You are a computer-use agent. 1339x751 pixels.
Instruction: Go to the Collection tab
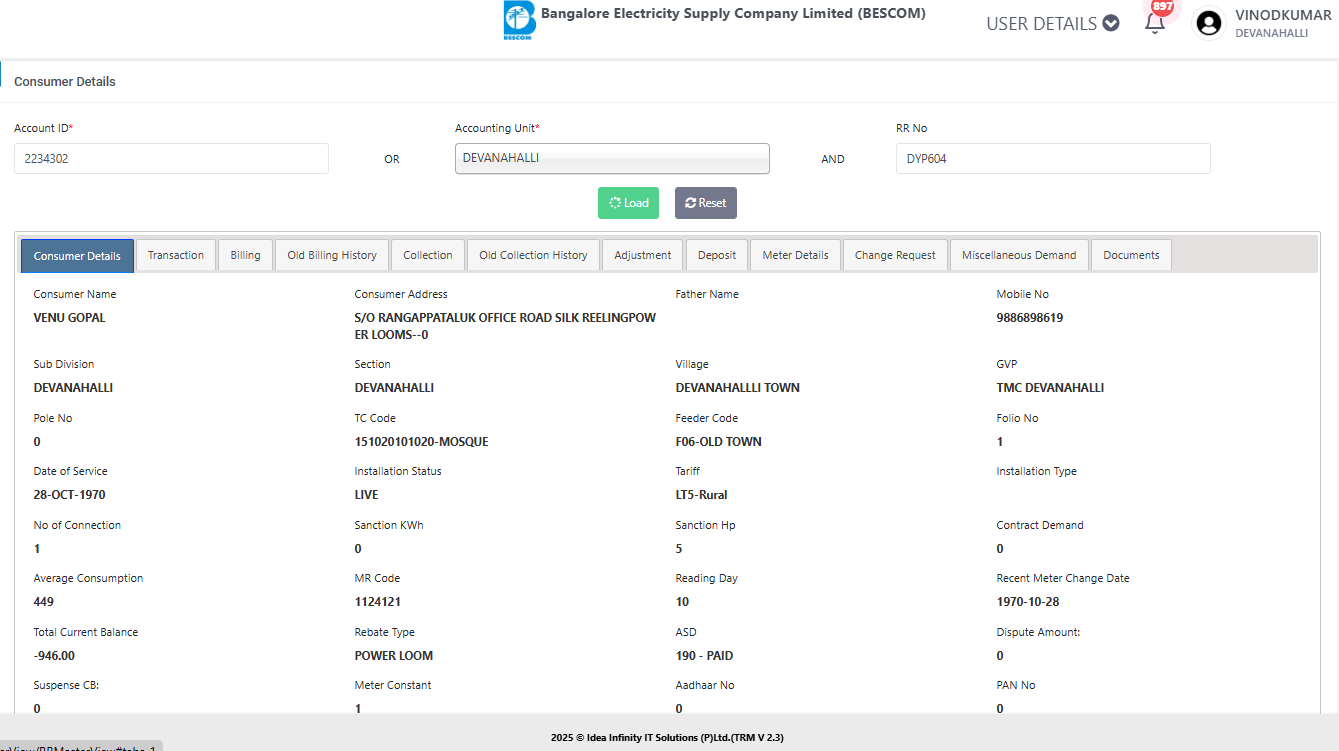click(x=428, y=255)
